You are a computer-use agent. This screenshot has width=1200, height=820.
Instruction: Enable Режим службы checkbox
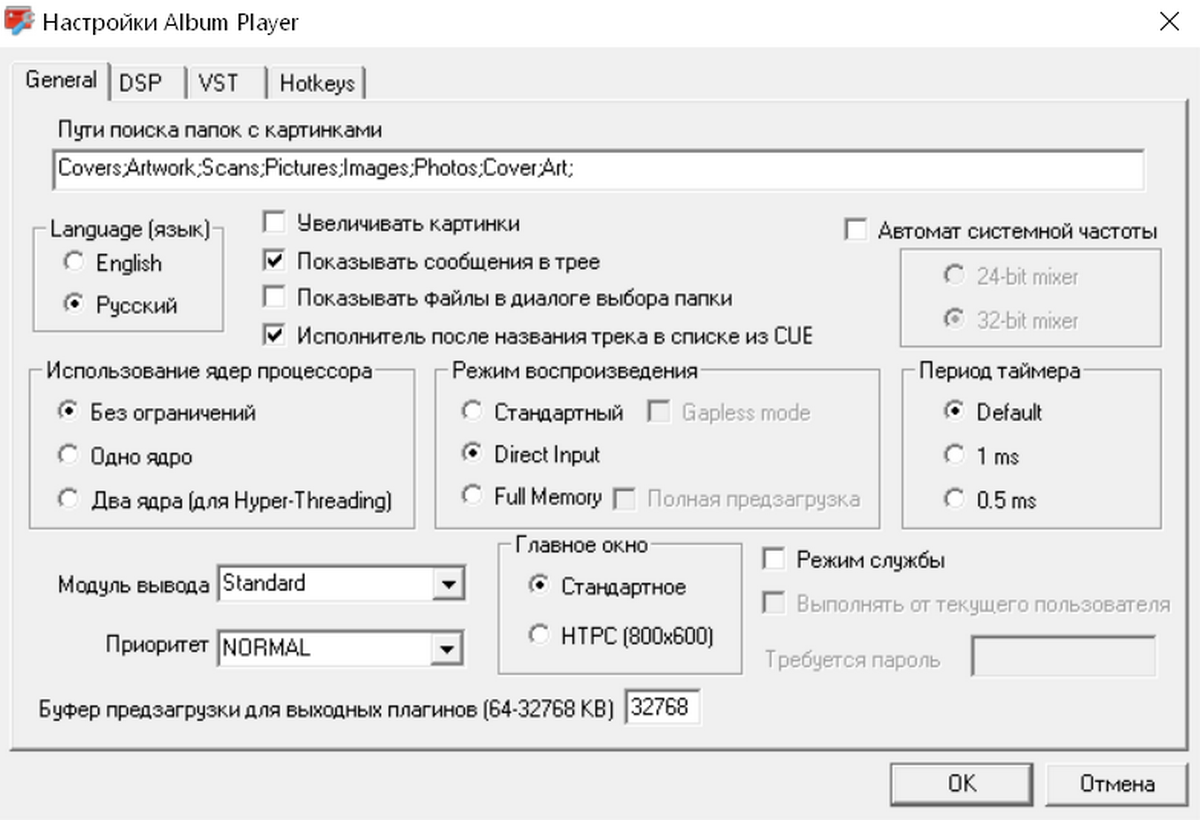(855, 560)
